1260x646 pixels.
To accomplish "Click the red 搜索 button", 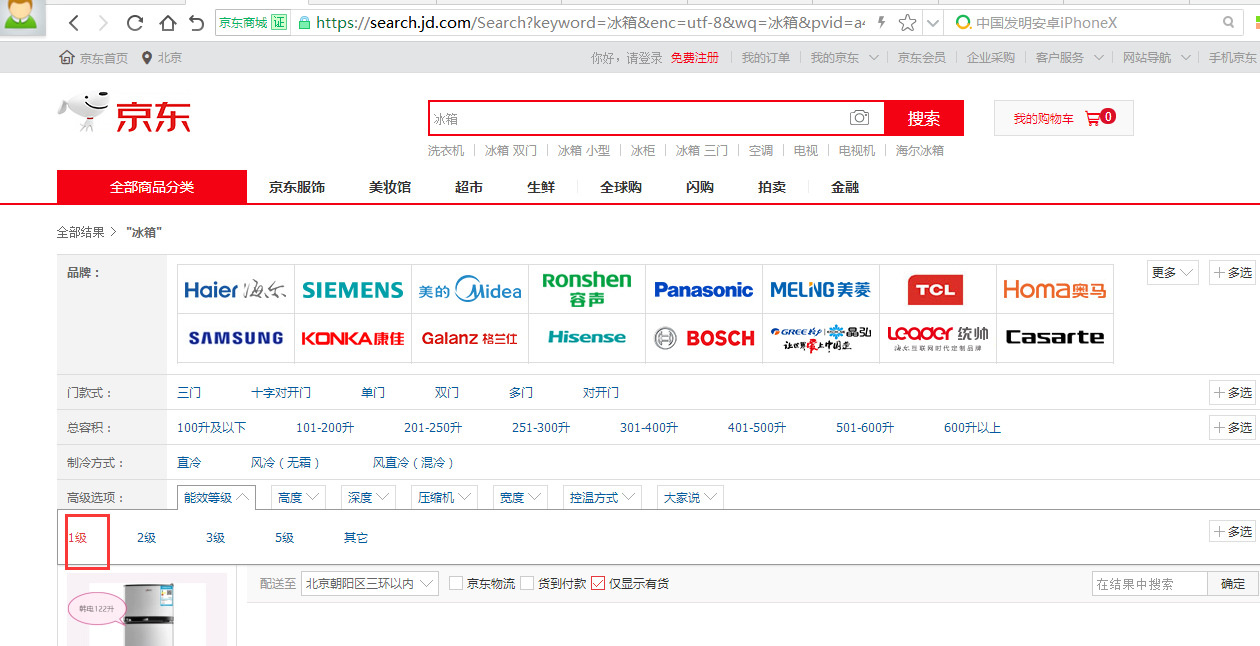I will (924, 118).
